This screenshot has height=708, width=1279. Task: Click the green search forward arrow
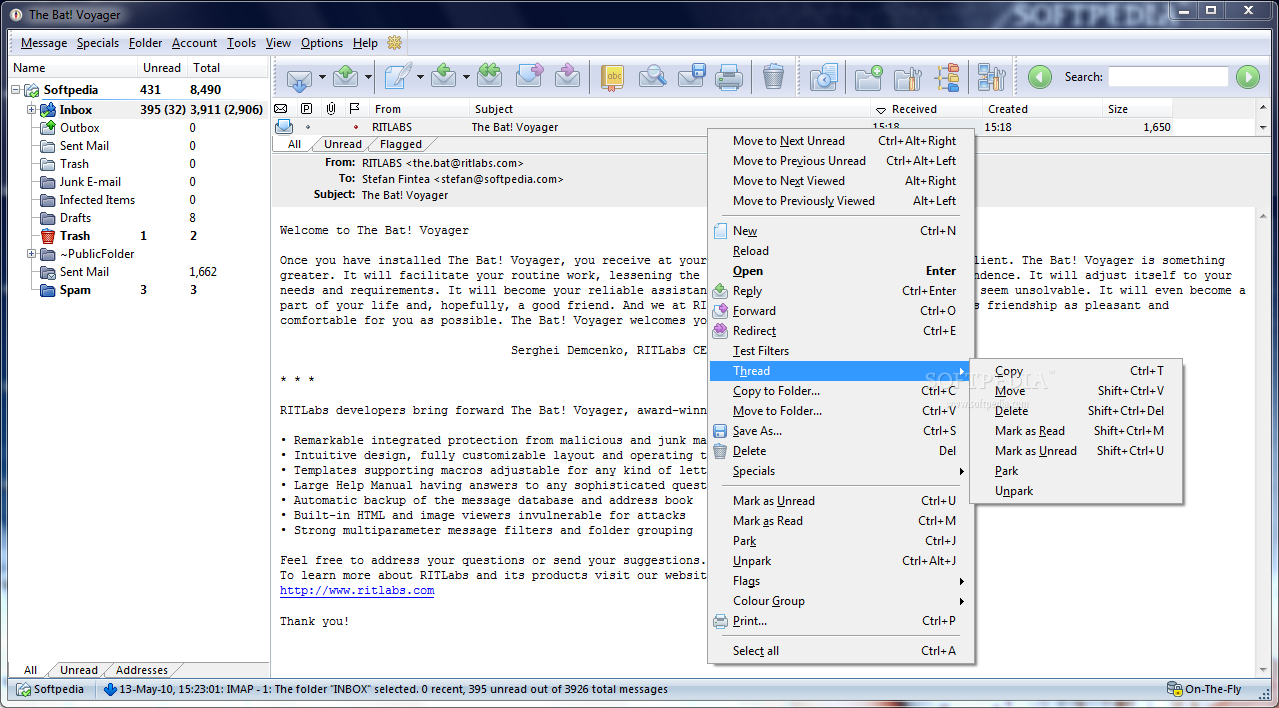tap(1247, 77)
